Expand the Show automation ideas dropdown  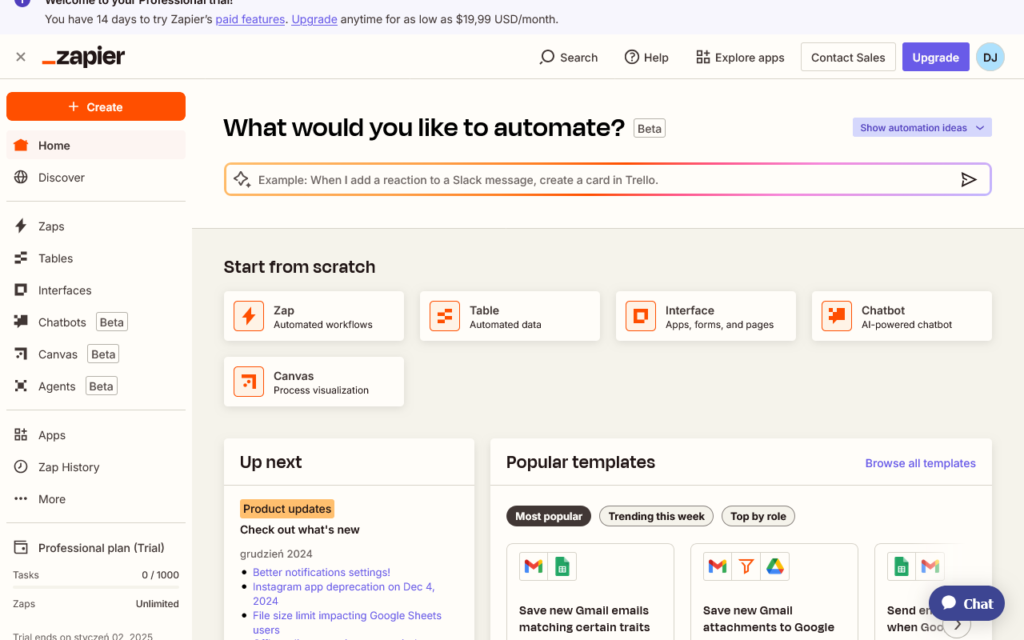[921, 127]
